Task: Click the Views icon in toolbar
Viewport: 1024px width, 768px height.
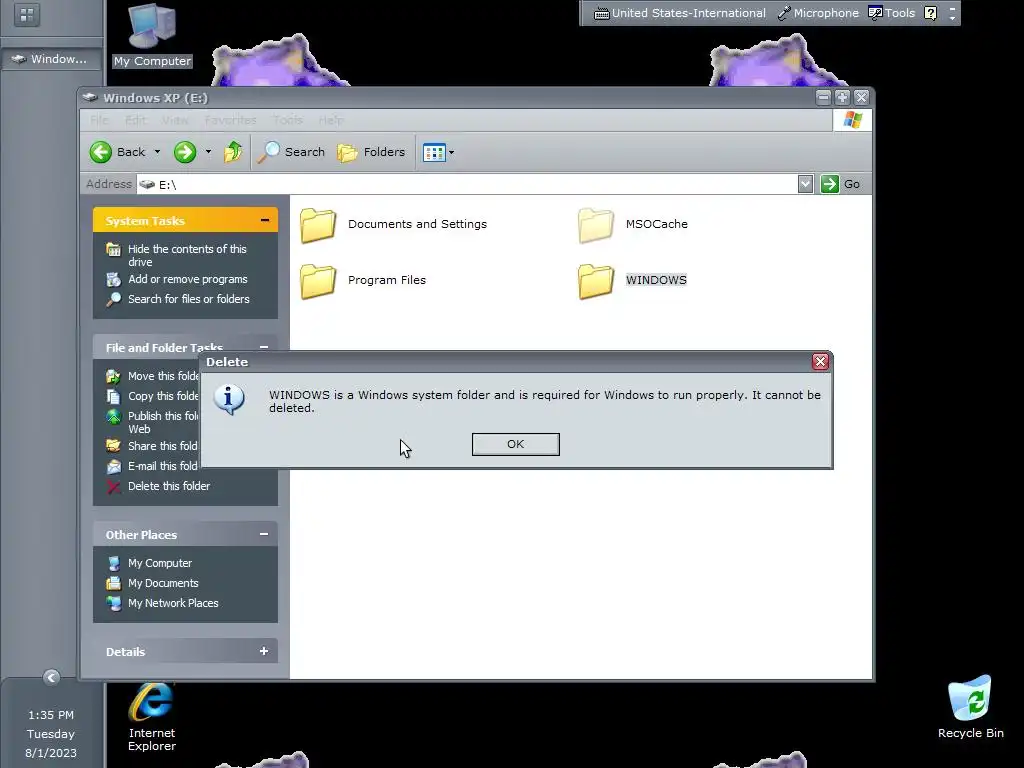Action: [434, 153]
